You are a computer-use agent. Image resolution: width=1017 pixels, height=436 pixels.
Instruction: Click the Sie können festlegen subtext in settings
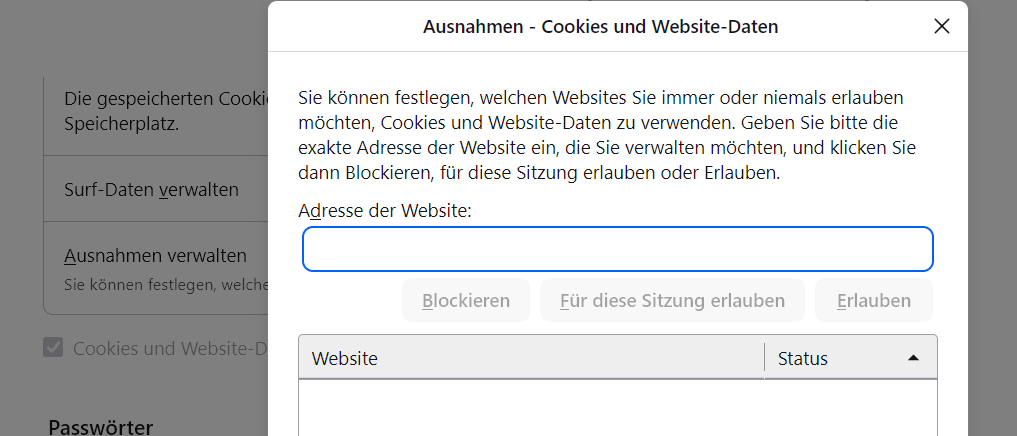[165, 285]
